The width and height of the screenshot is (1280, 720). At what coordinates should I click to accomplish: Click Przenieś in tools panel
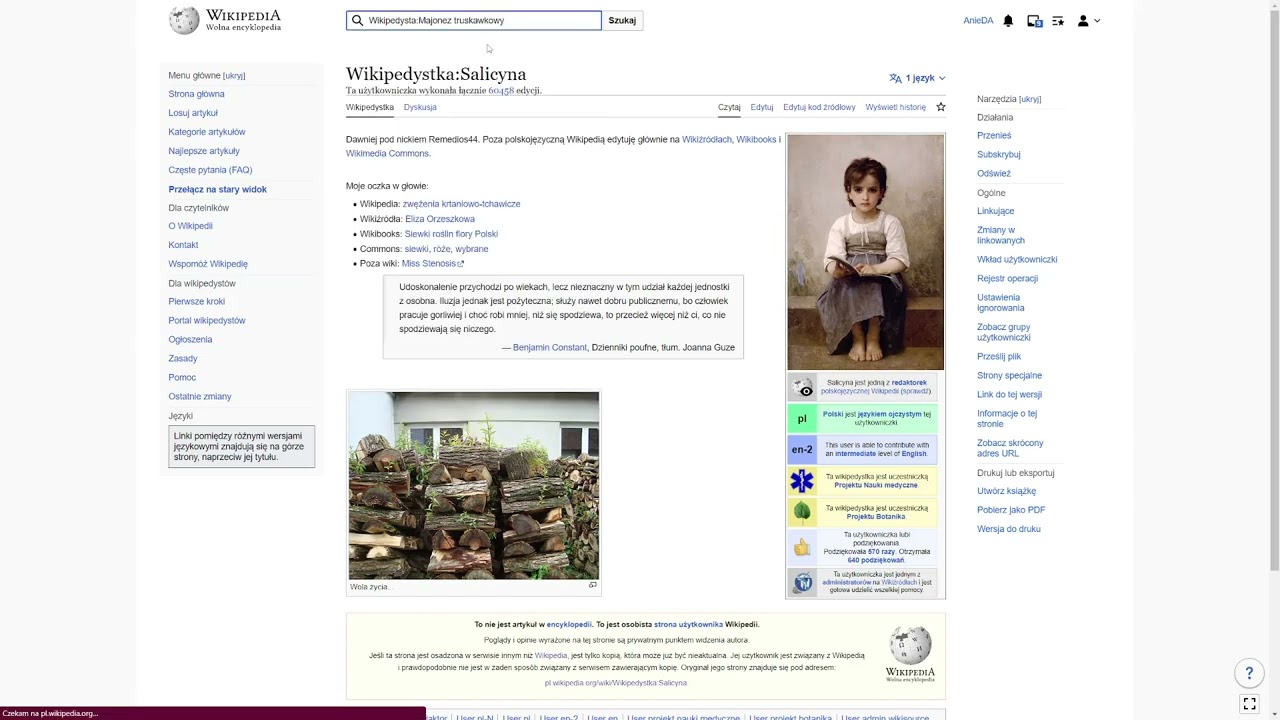coord(994,135)
